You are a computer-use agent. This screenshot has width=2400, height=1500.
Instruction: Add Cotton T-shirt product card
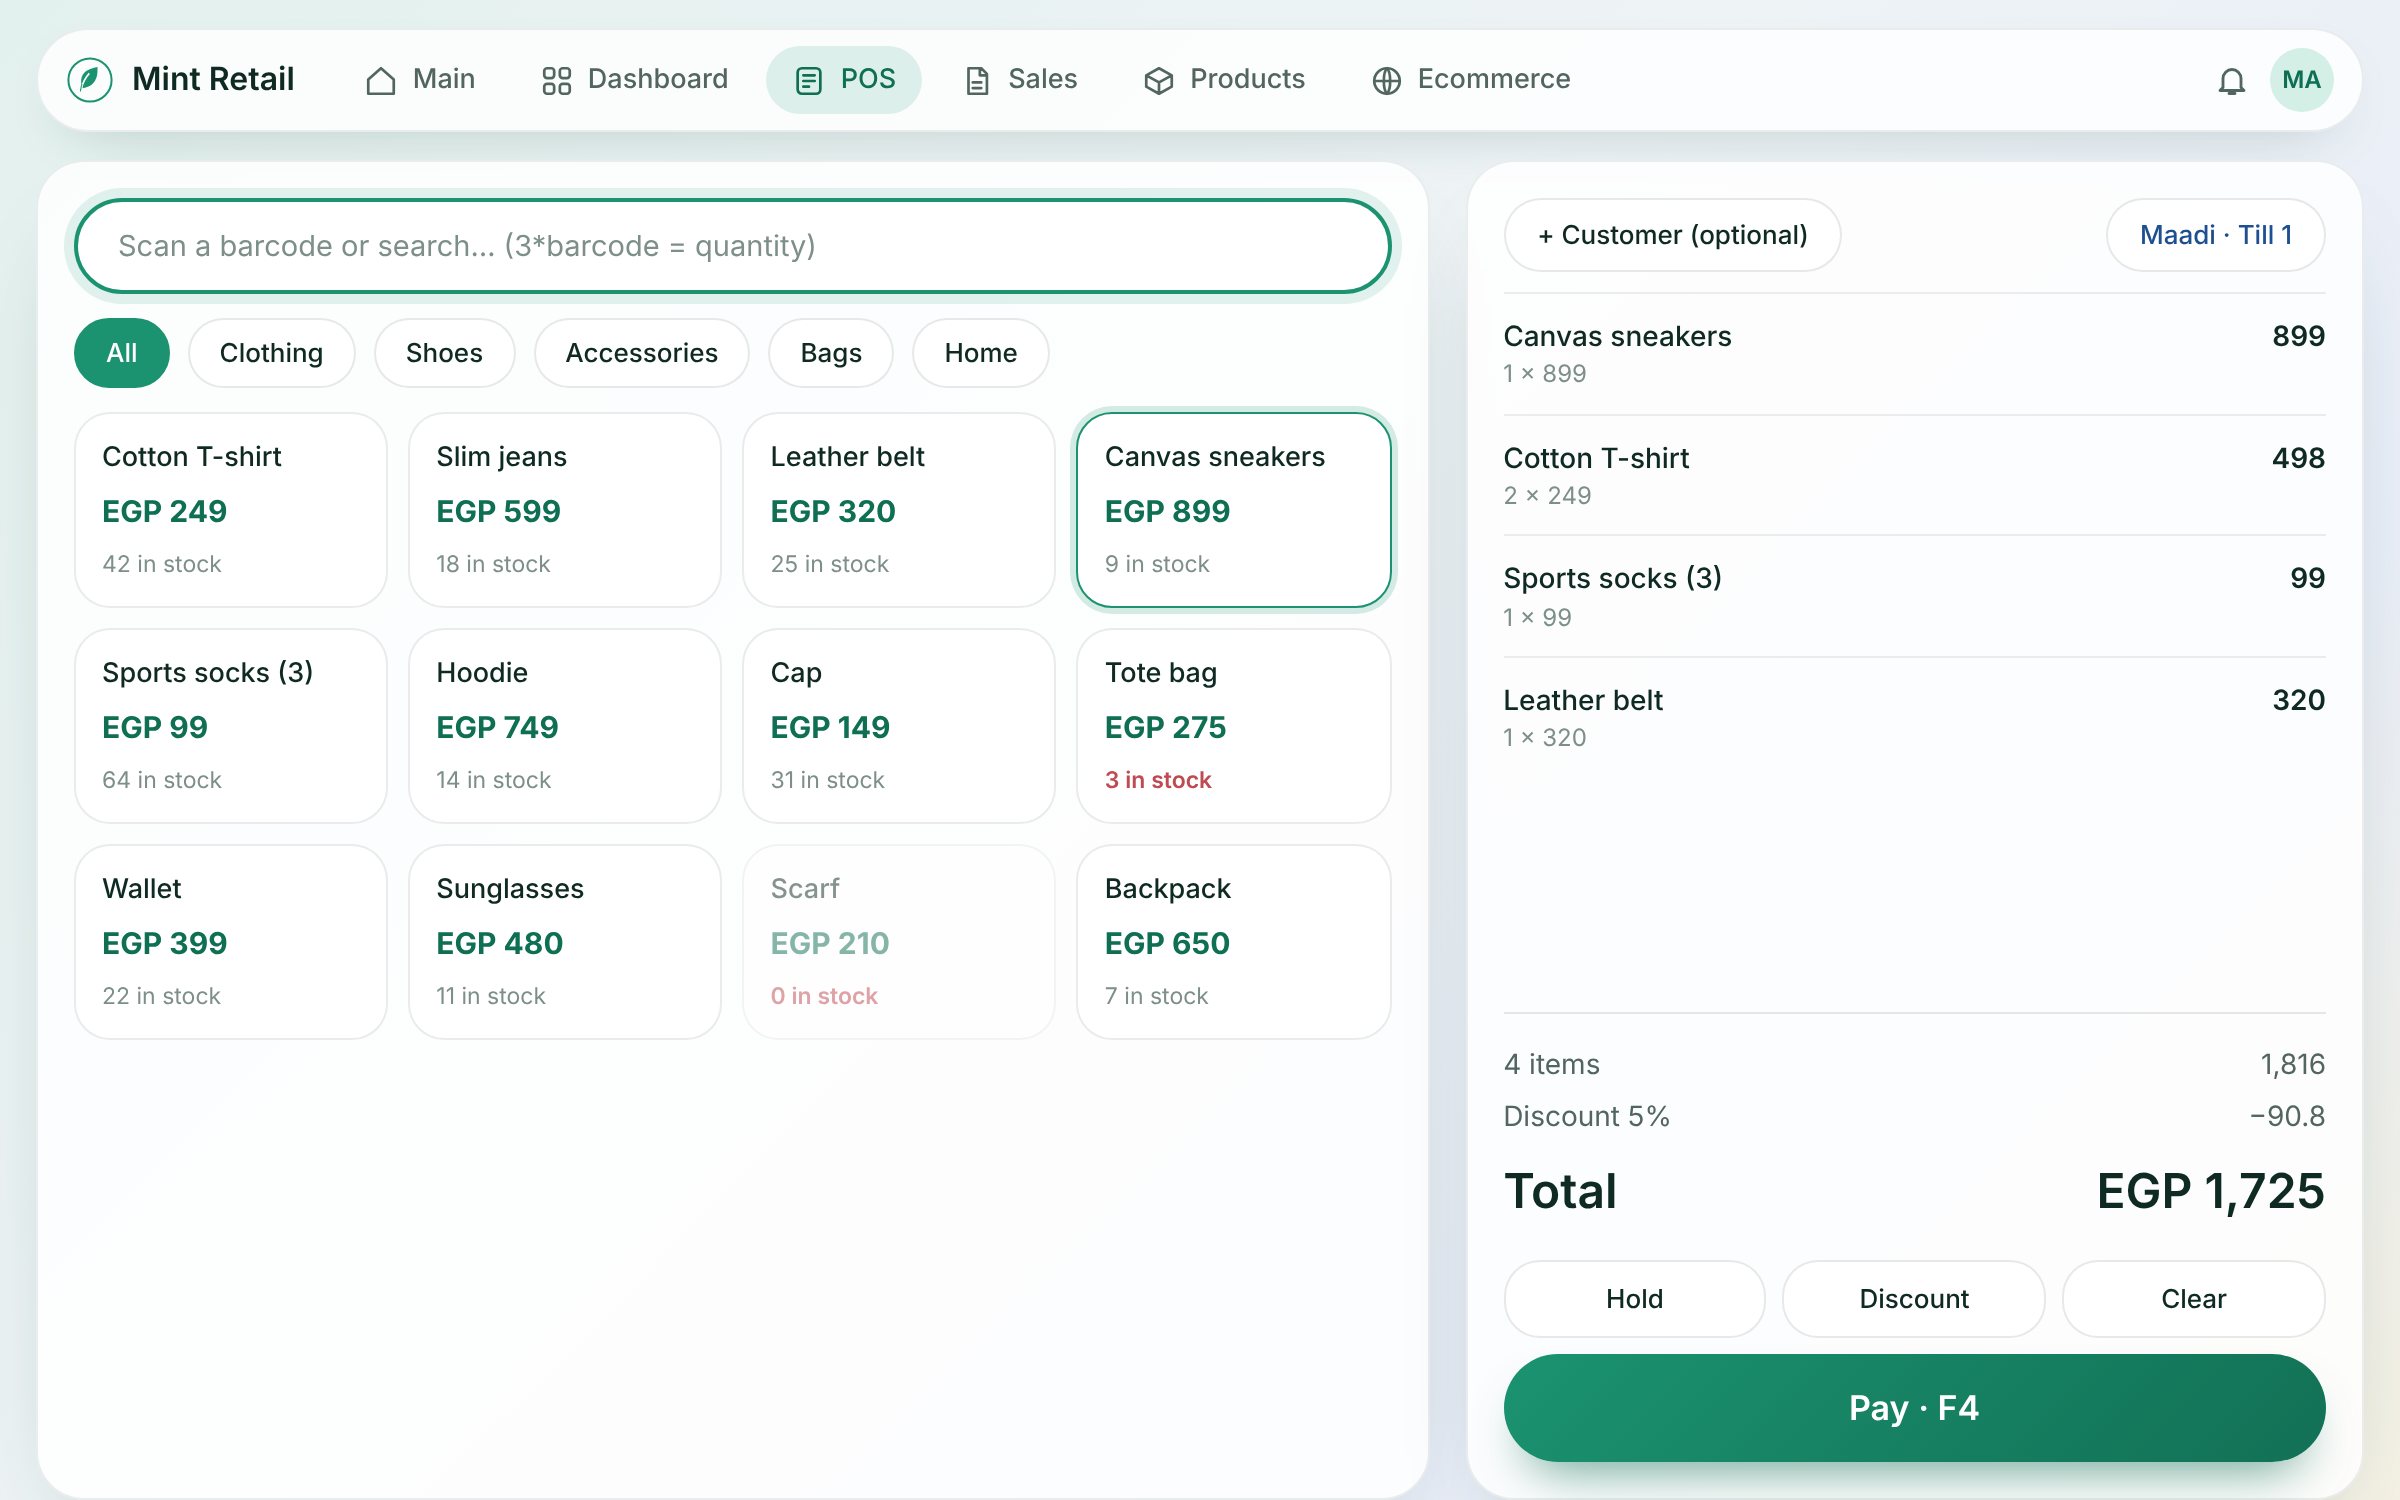(231, 510)
